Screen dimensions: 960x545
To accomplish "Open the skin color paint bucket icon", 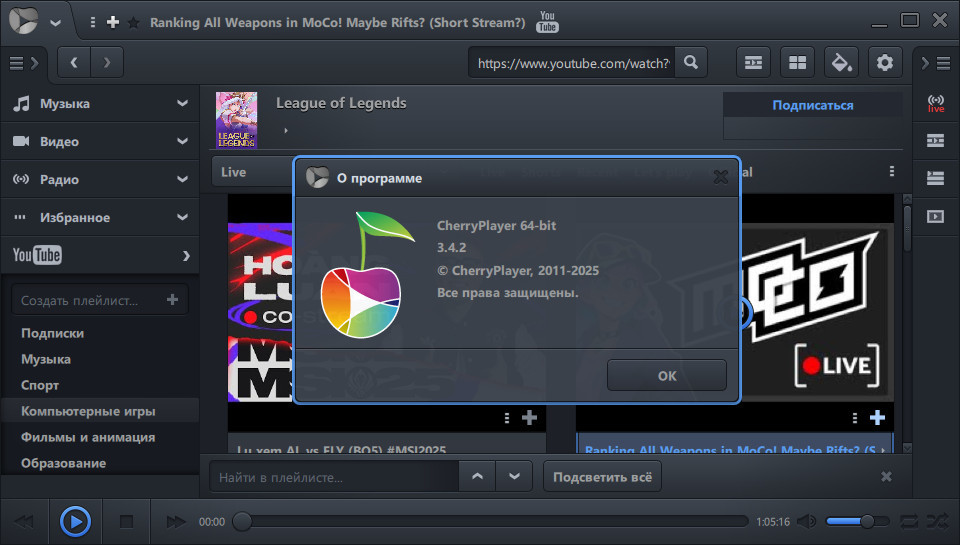I will tap(841, 62).
